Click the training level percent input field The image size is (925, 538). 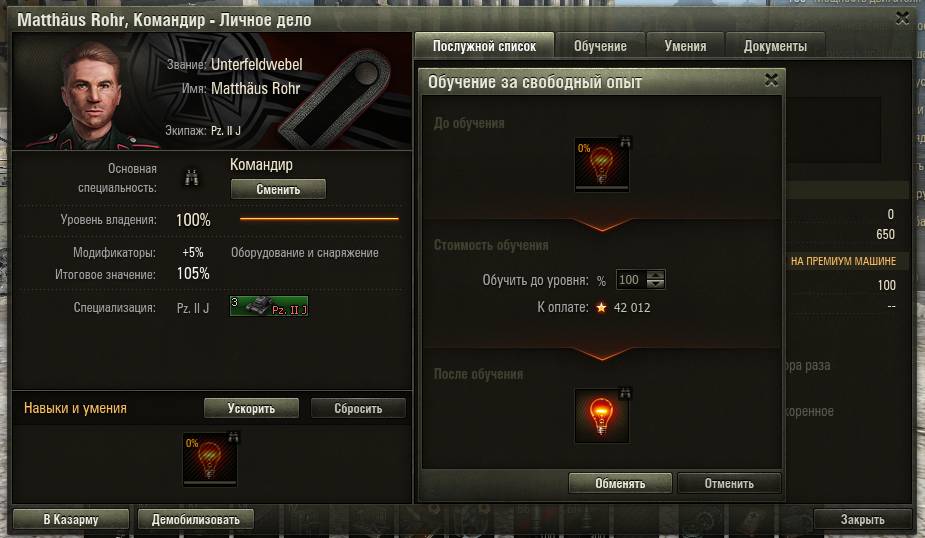[x=631, y=280]
